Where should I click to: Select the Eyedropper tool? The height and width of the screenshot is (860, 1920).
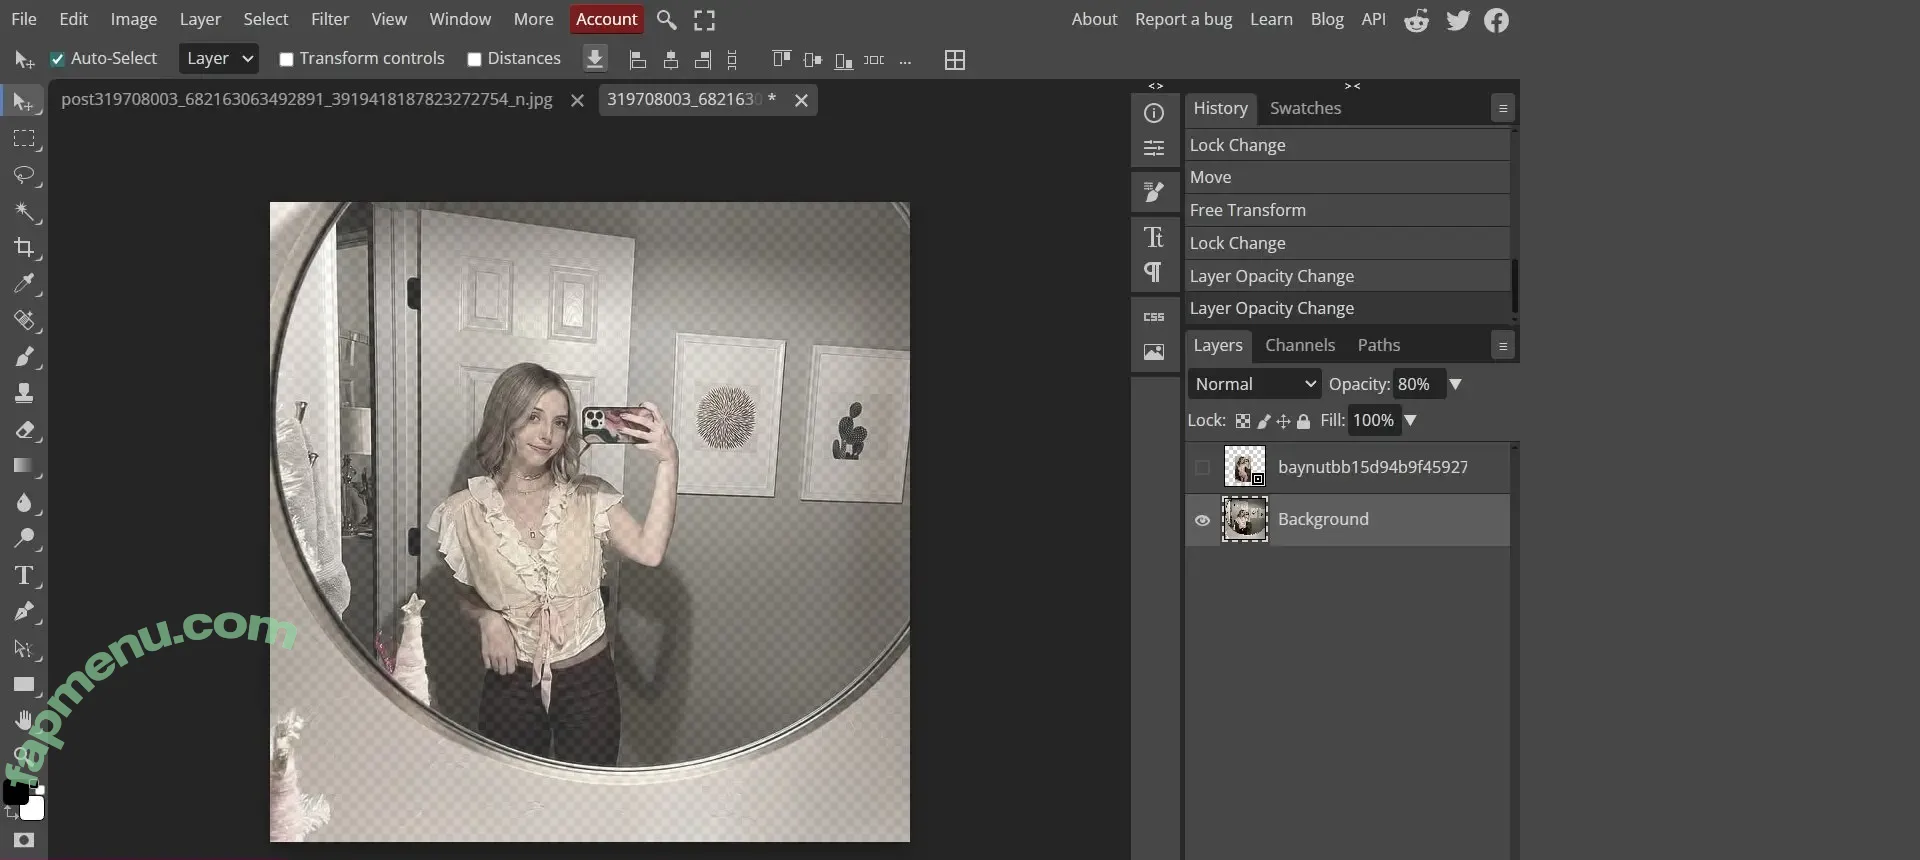pyautogui.click(x=24, y=284)
